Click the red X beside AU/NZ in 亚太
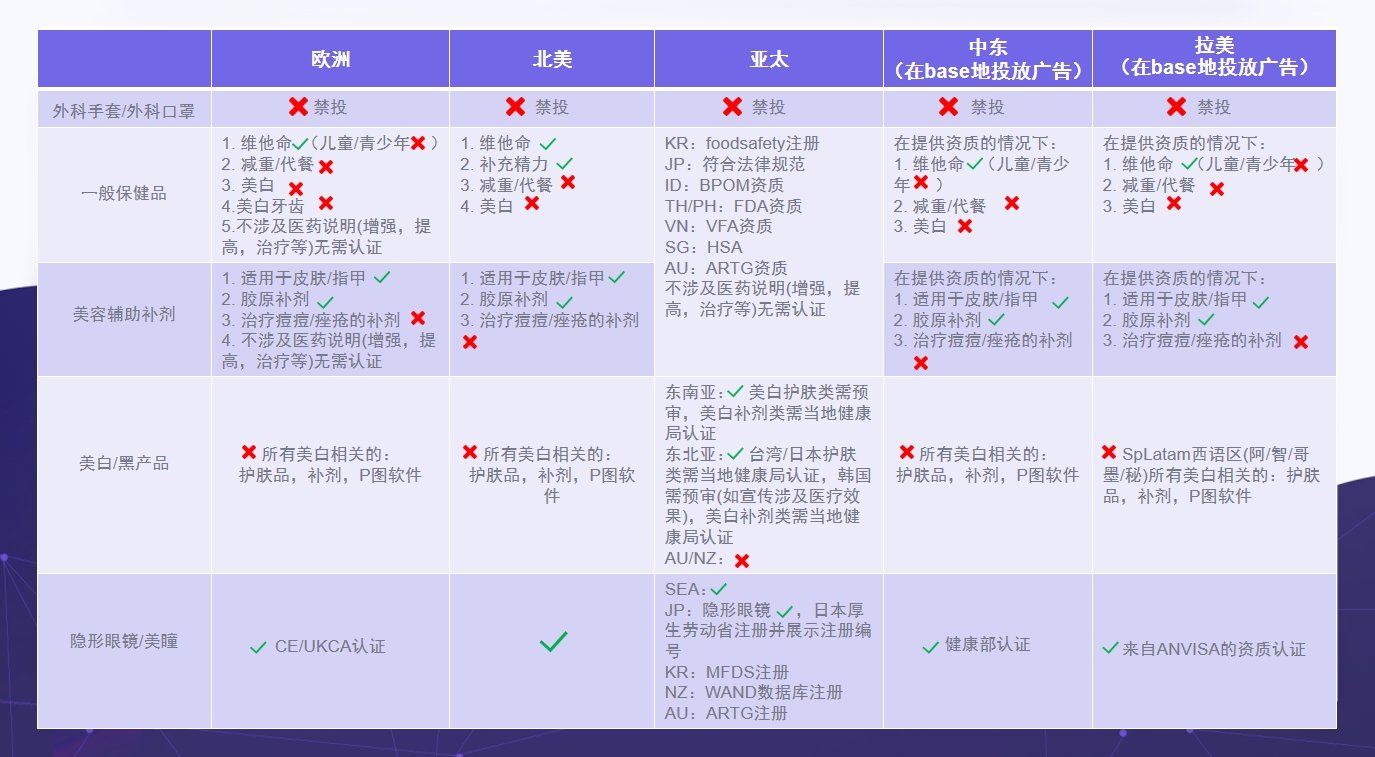Image resolution: width=1375 pixels, height=757 pixels. pos(741,561)
